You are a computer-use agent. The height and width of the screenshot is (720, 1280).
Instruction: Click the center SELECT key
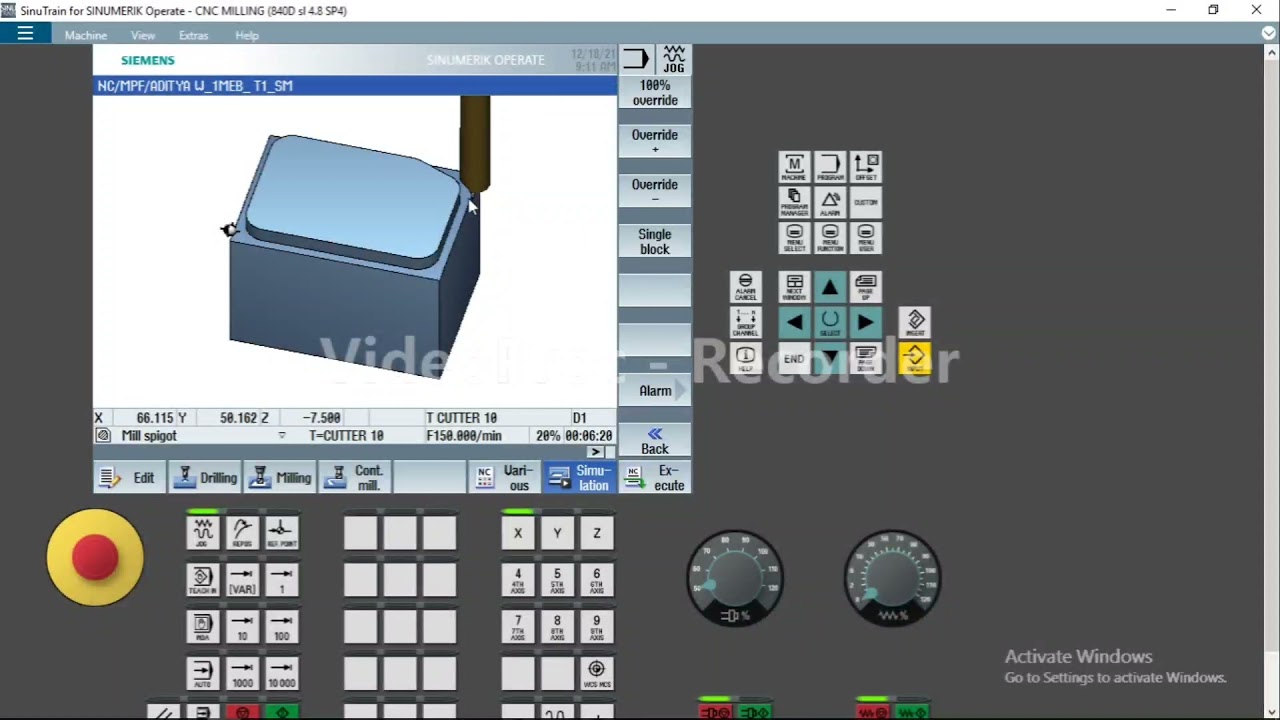tap(830, 322)
